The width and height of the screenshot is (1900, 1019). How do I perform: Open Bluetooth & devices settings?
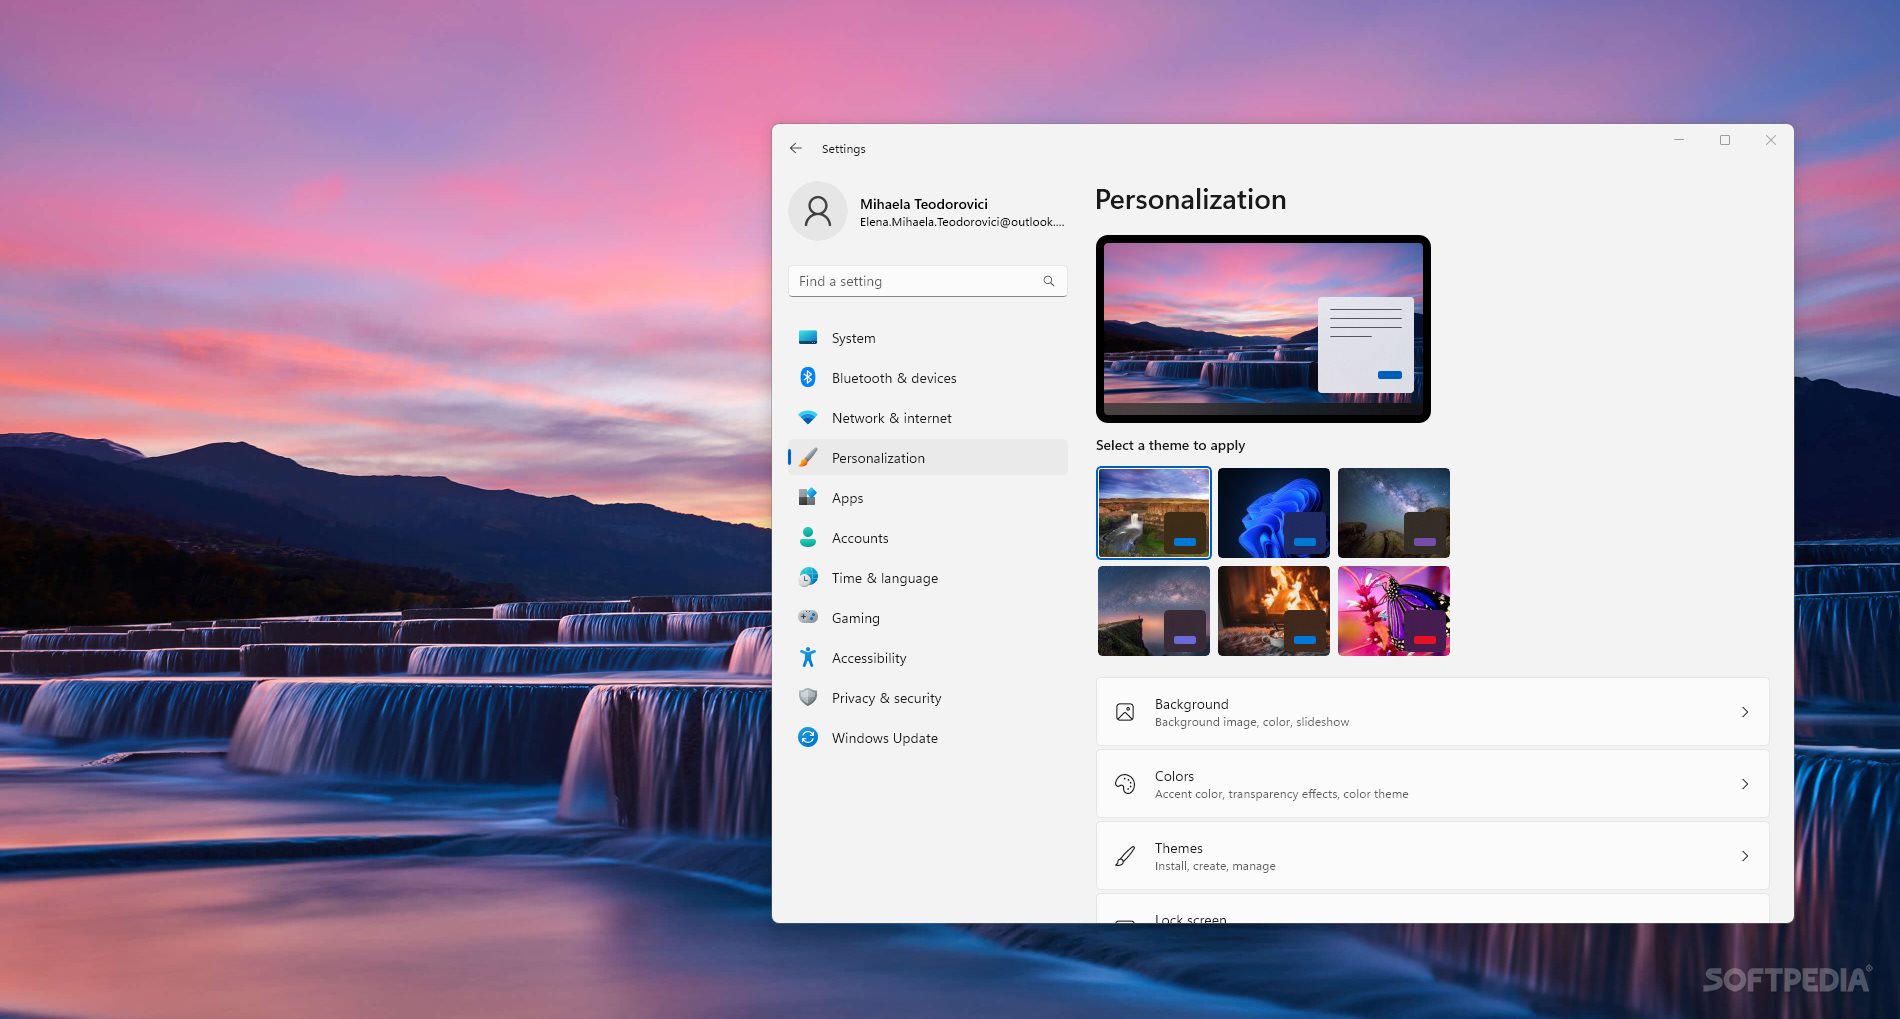click(928, 378)
